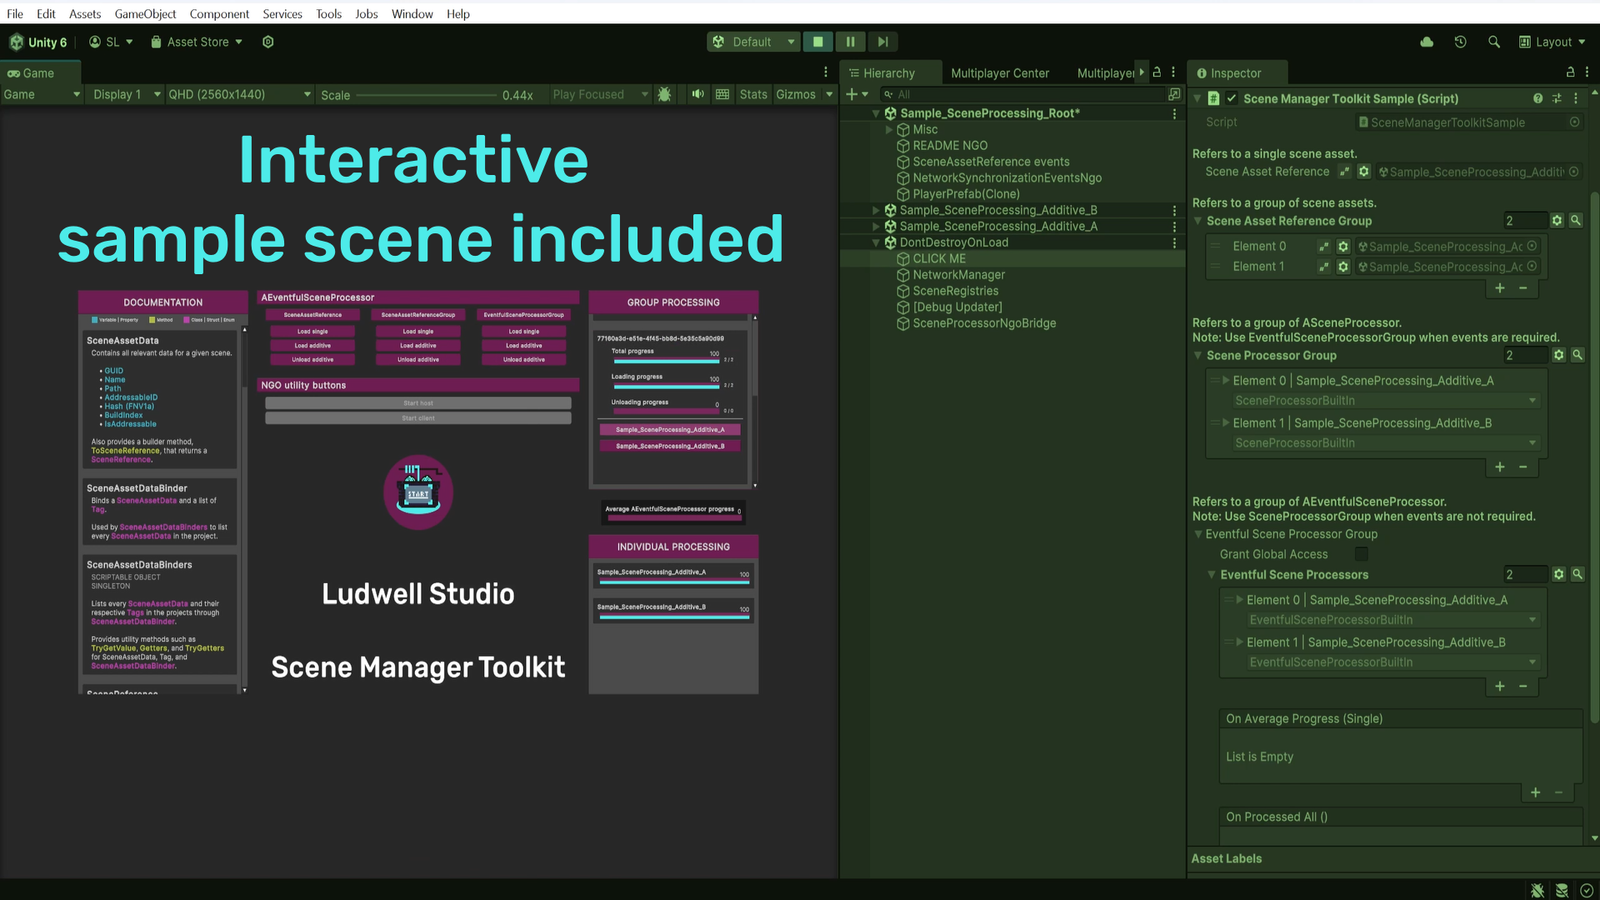Select SceneProcessorNgoBridge in the Hierarchy
This screenshot has height=900, width=1600.
pos(984,323)
